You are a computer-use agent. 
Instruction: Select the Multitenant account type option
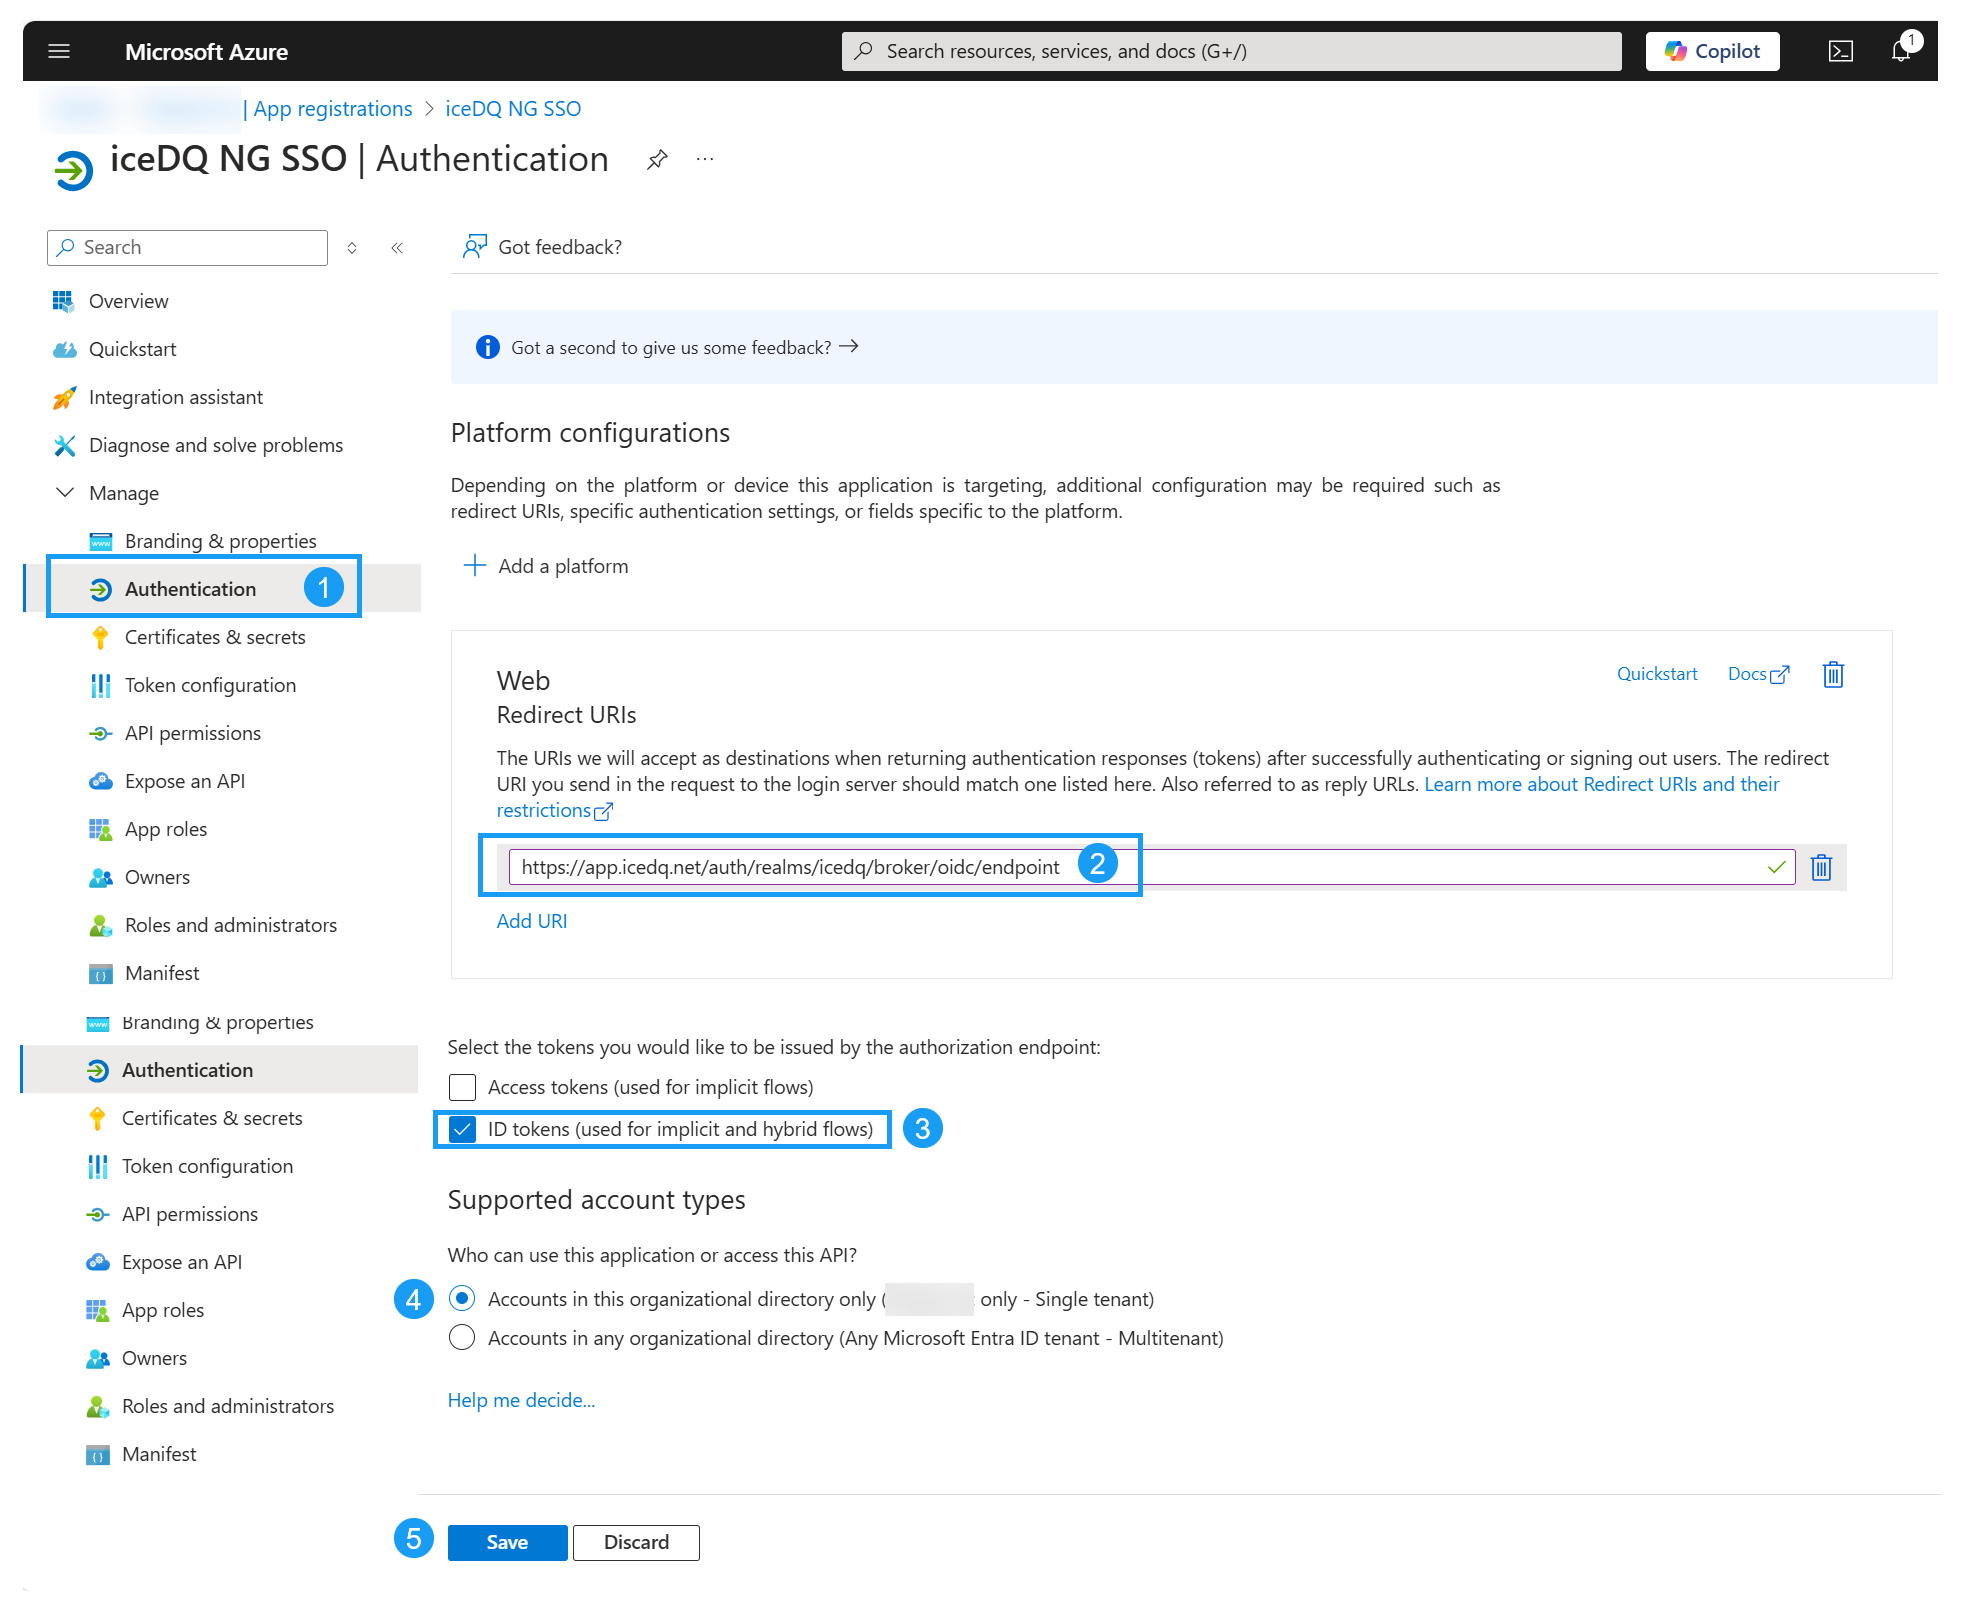[461, 1337]
